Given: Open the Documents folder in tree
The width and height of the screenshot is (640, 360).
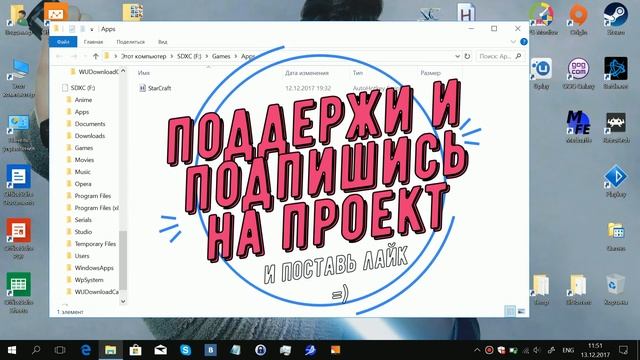Looking at the screenshot, I should pos(90,124).
